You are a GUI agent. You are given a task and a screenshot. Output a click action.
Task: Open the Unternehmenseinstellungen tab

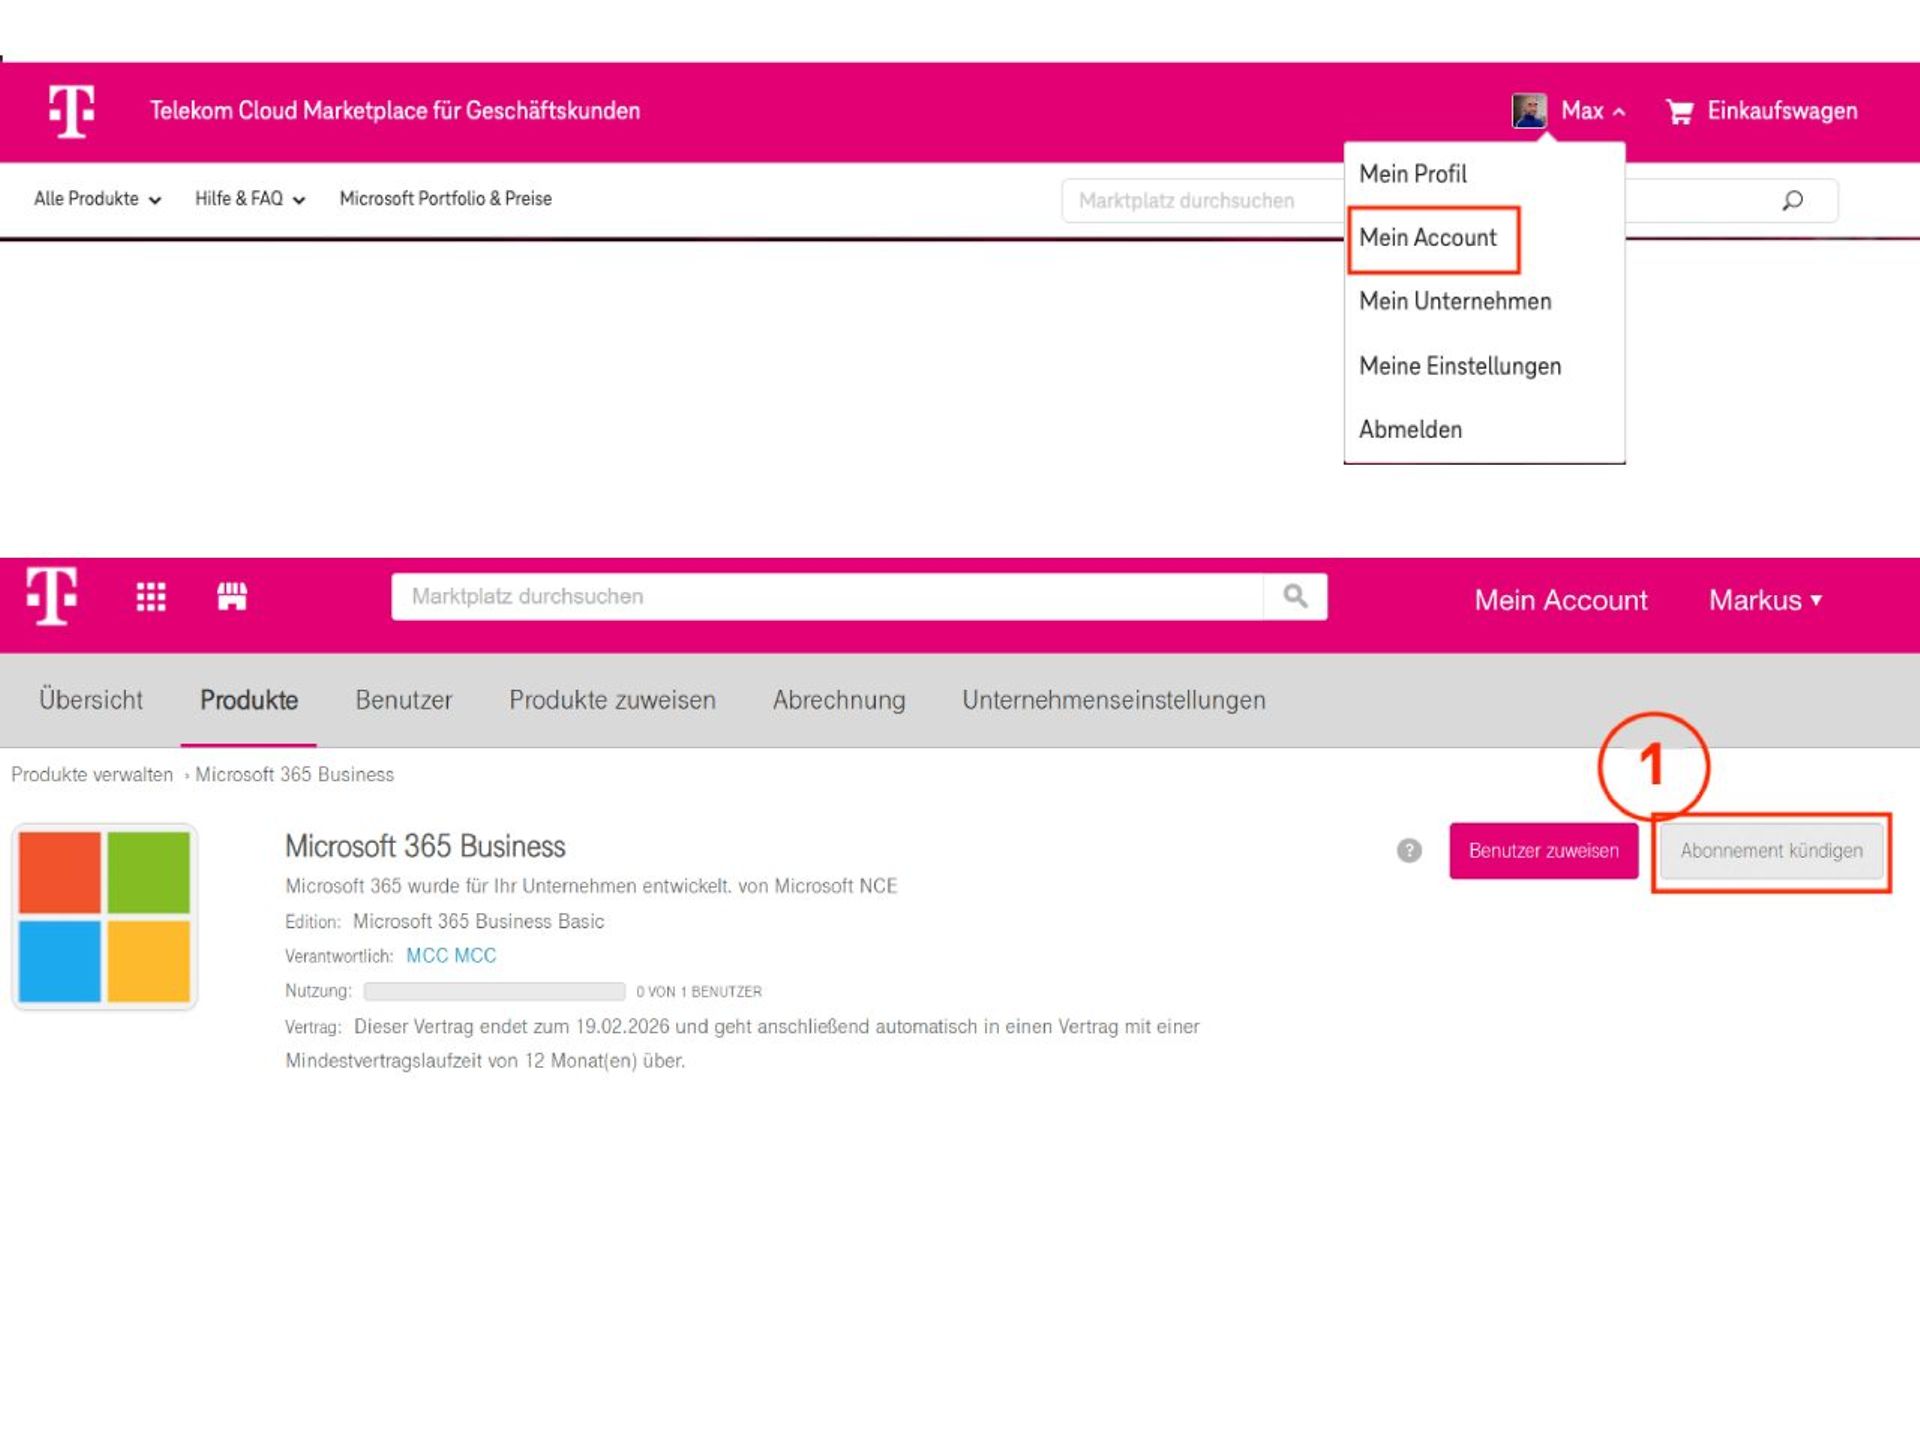1114,700
